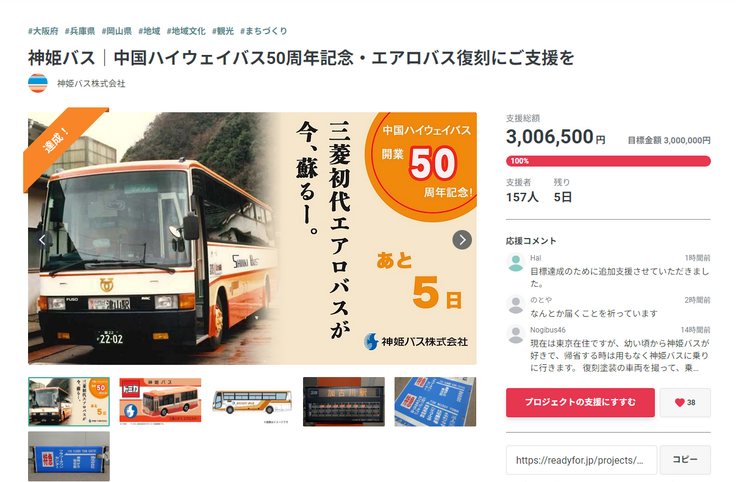Select the Tomica bus thumbnail
This screenshot has height=482, width=736.
click(161, 401)
